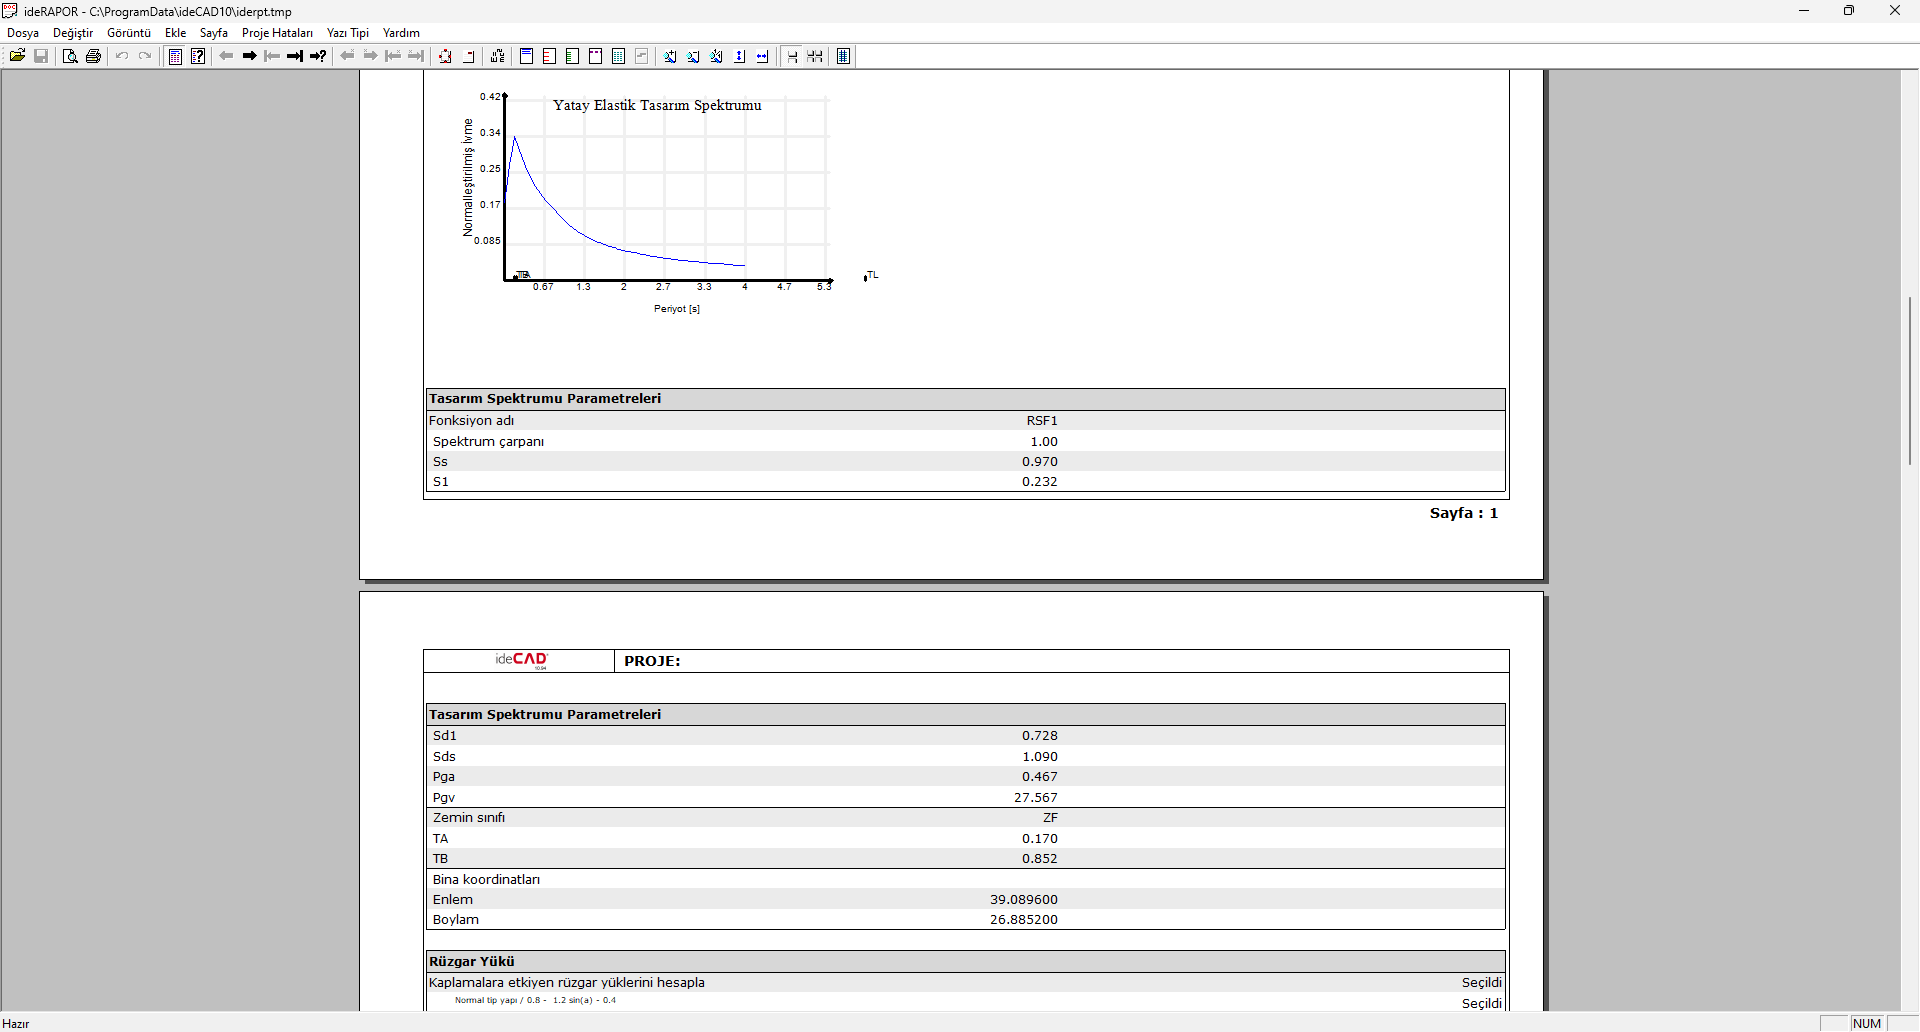
Task: Click the purple top-margin page icon
Action: (596, 56)
